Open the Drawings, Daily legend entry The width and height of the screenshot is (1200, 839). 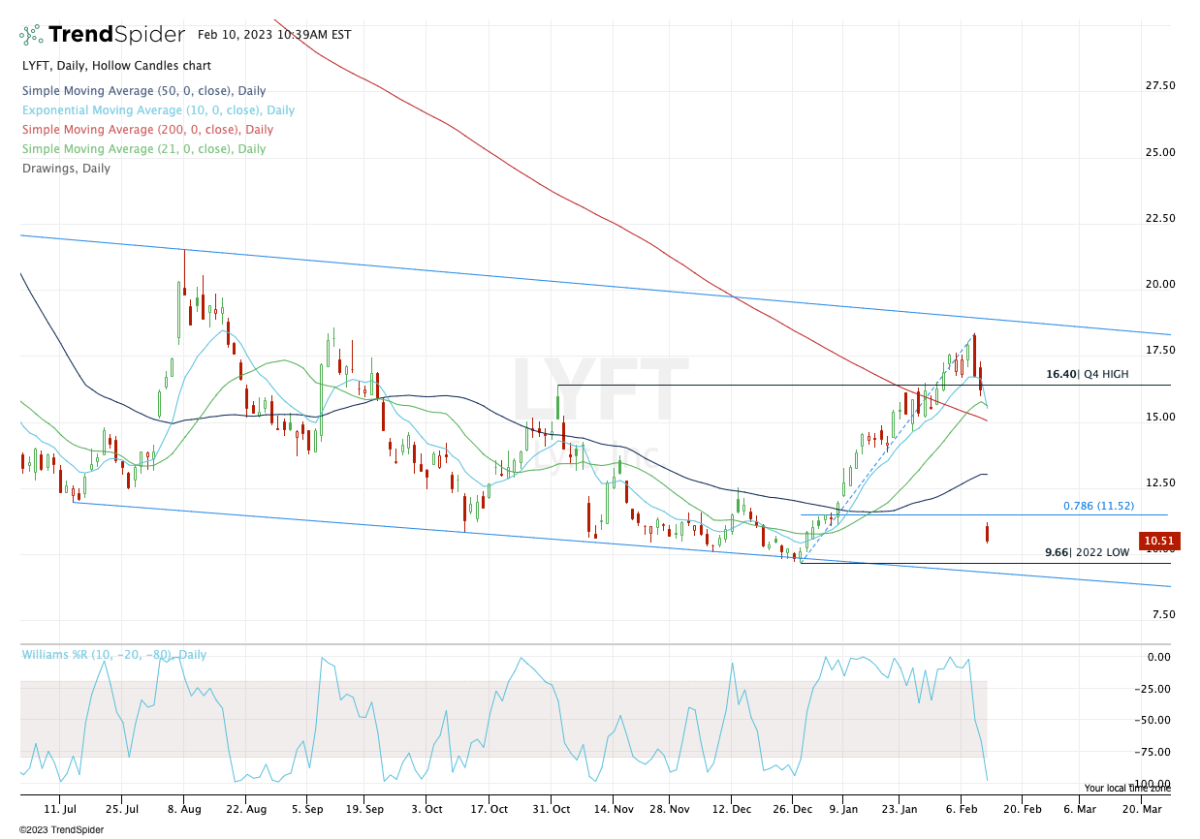click(x=66, y=168)
